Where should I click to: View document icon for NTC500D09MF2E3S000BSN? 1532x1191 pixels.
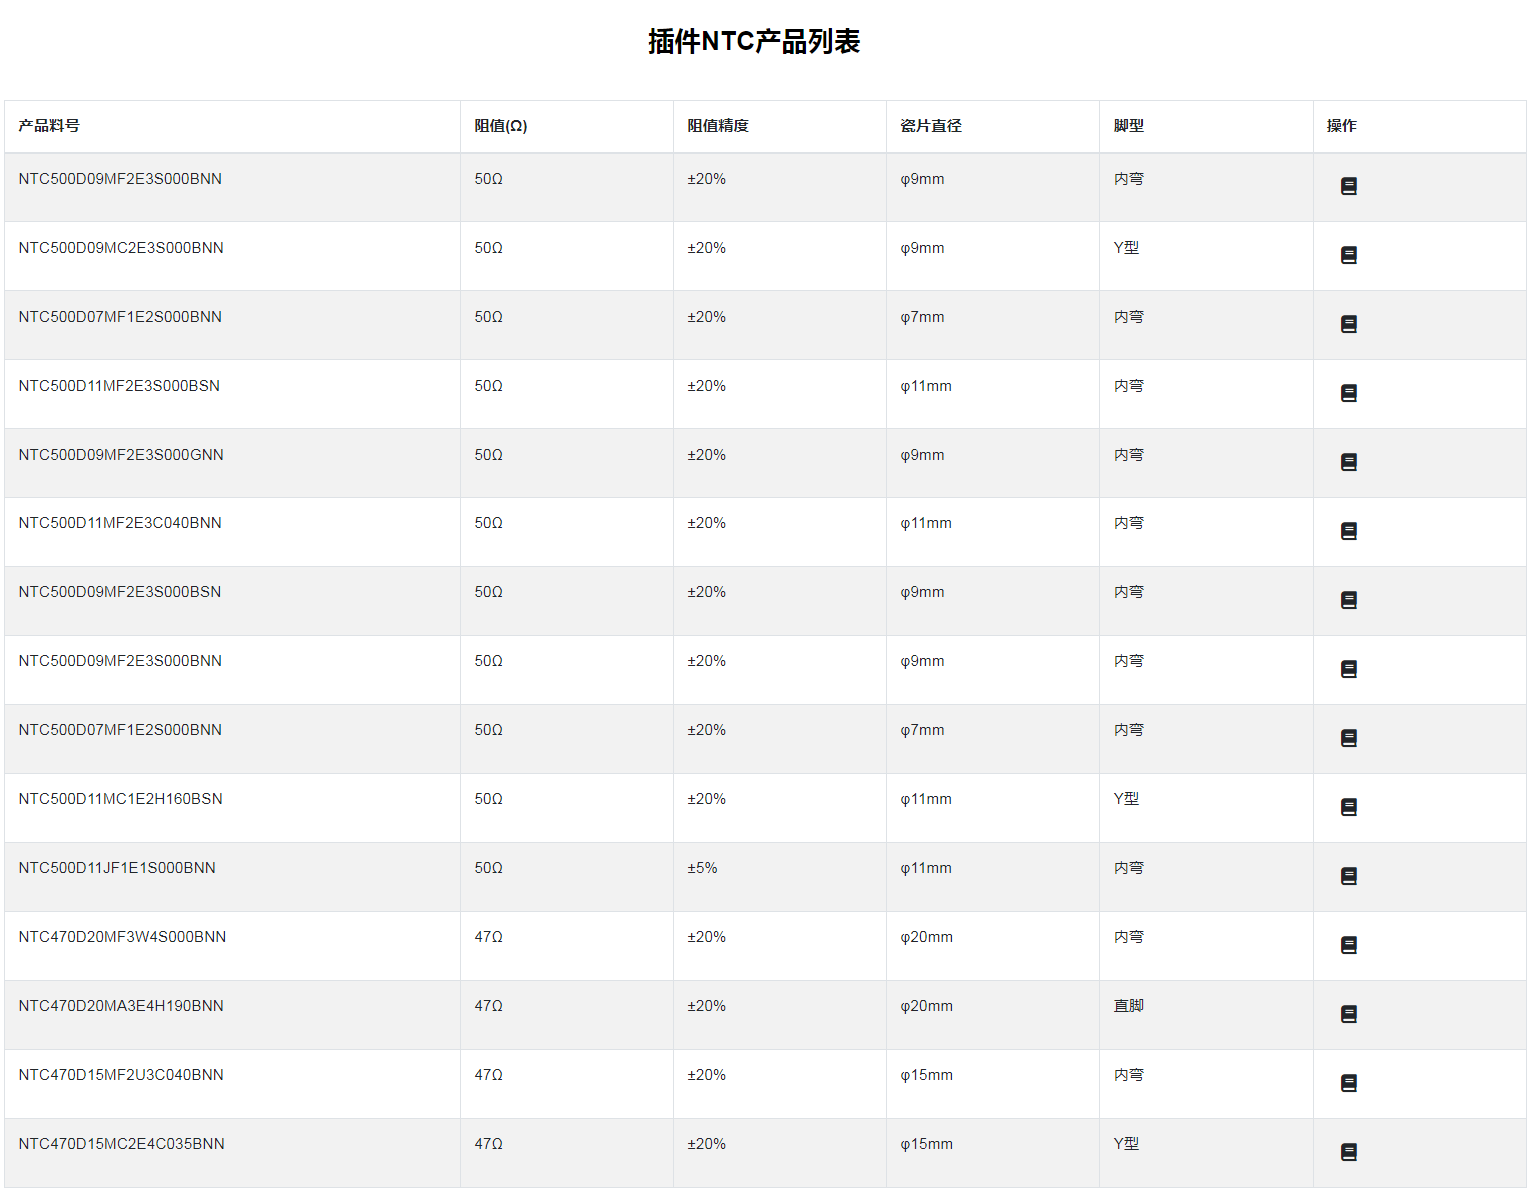[x=1348, y=600]
